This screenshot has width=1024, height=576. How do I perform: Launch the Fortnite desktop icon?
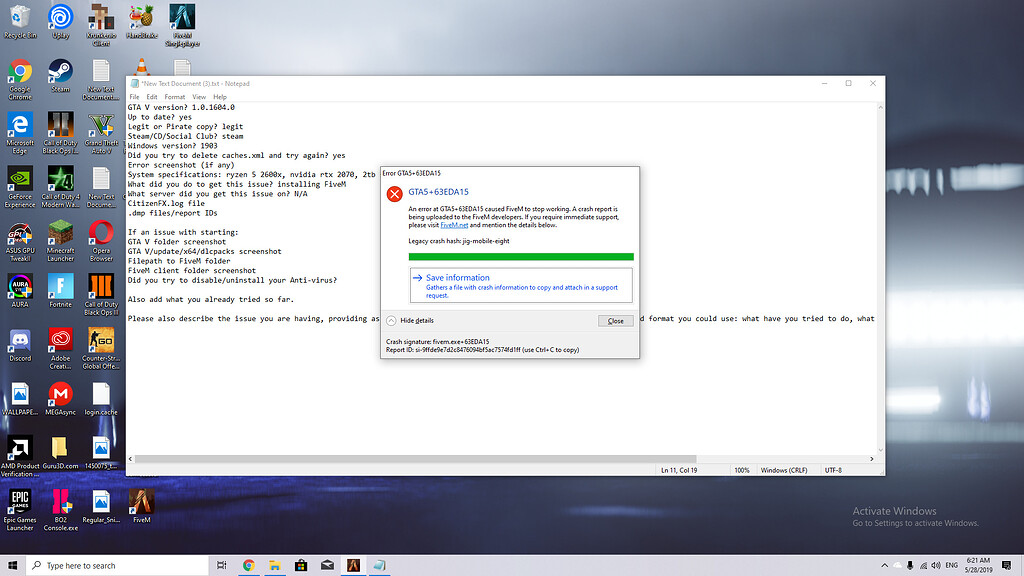(60, 286)
